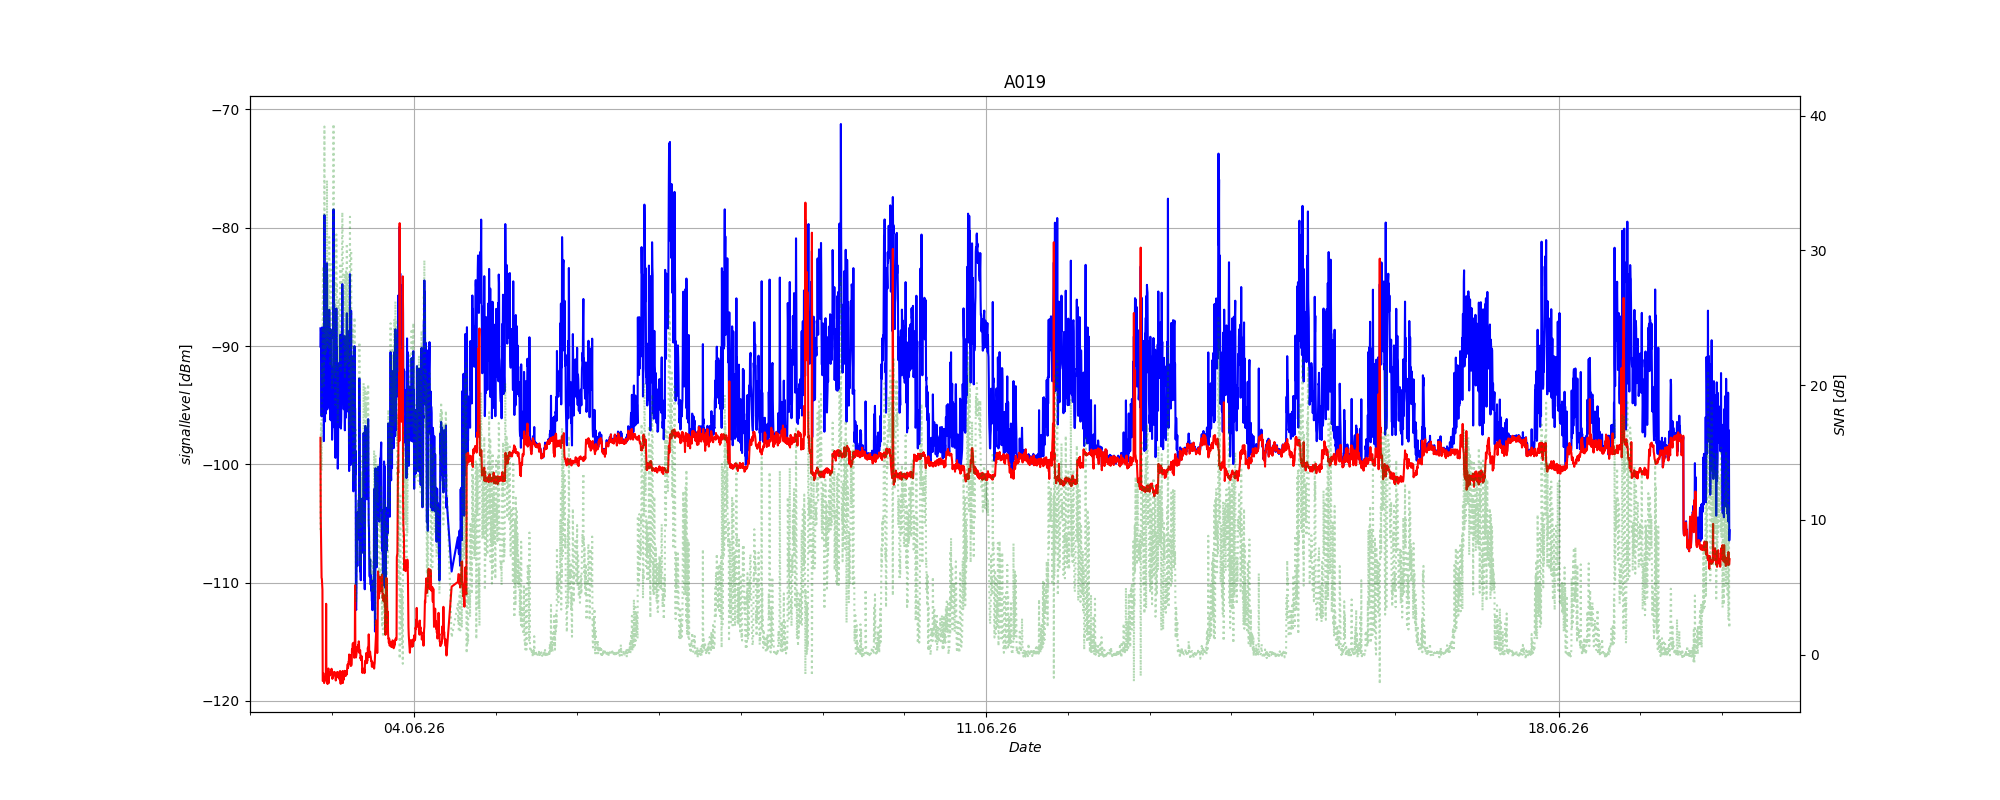Image resolution: width=2000 pixels, height=800 pixels.
Task: Click the "18.06.26" date tick label
Action: pos(1558,728)
